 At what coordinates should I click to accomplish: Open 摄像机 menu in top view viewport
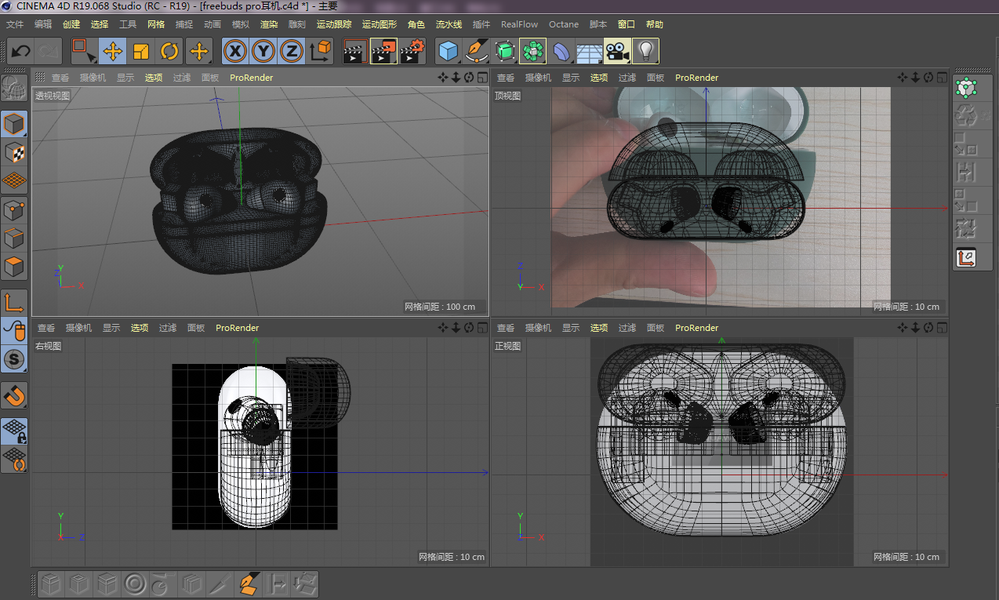538,78
